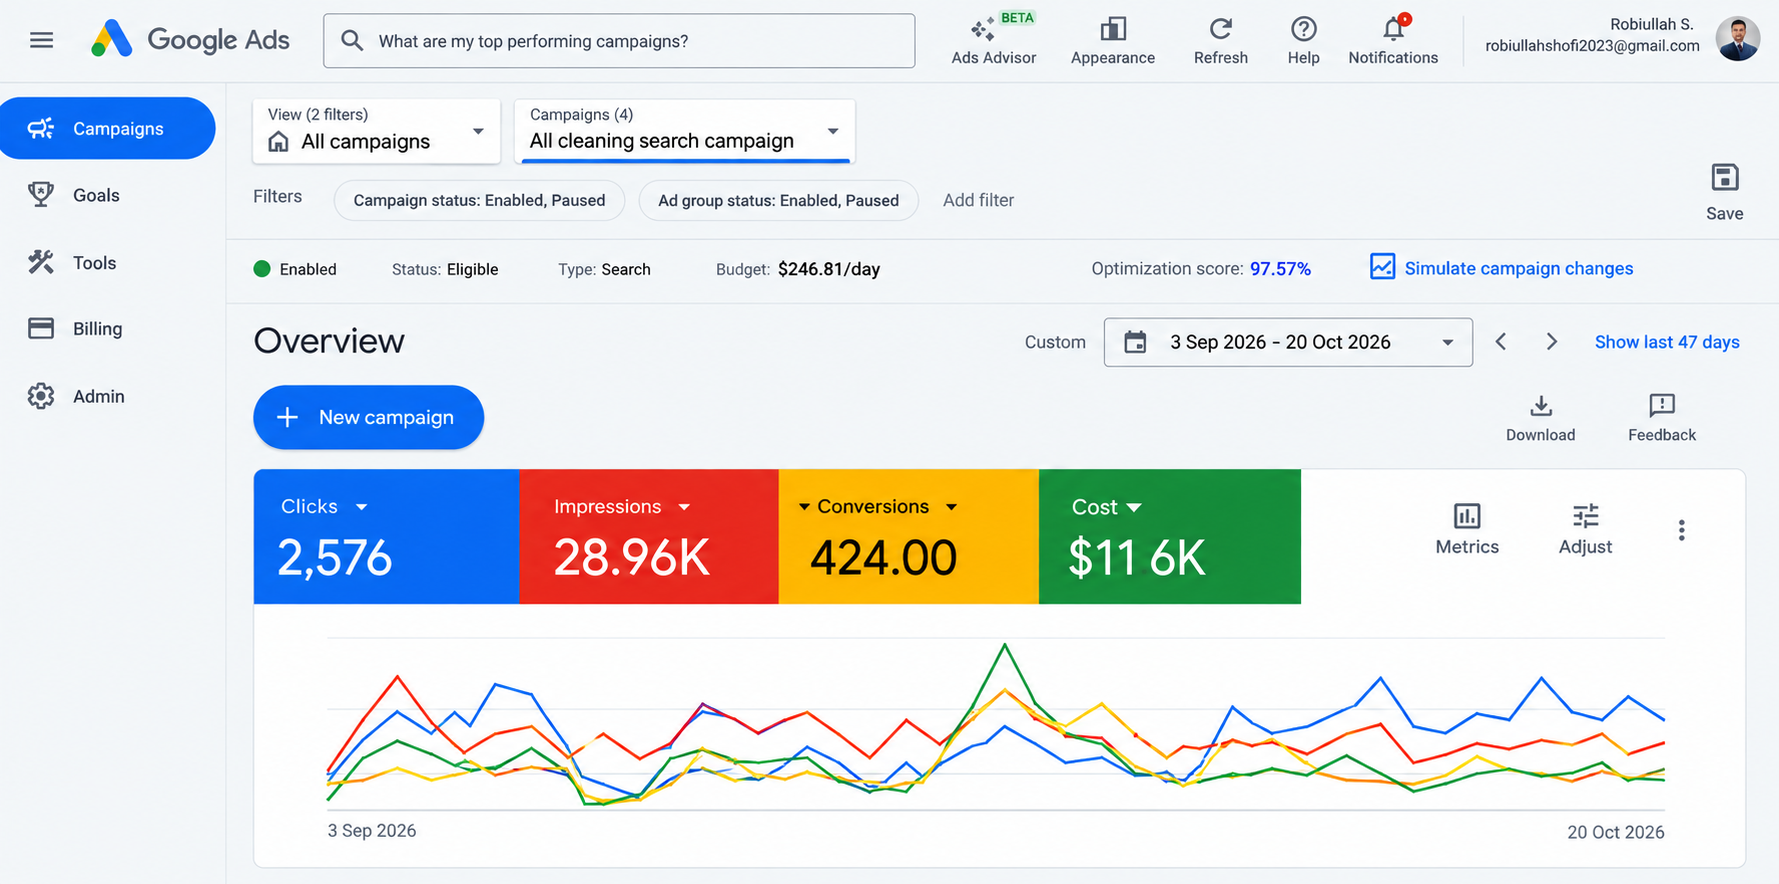Click the Type: Search text
The height and width of the screenshot is (884, 1779).
[604, 269]
